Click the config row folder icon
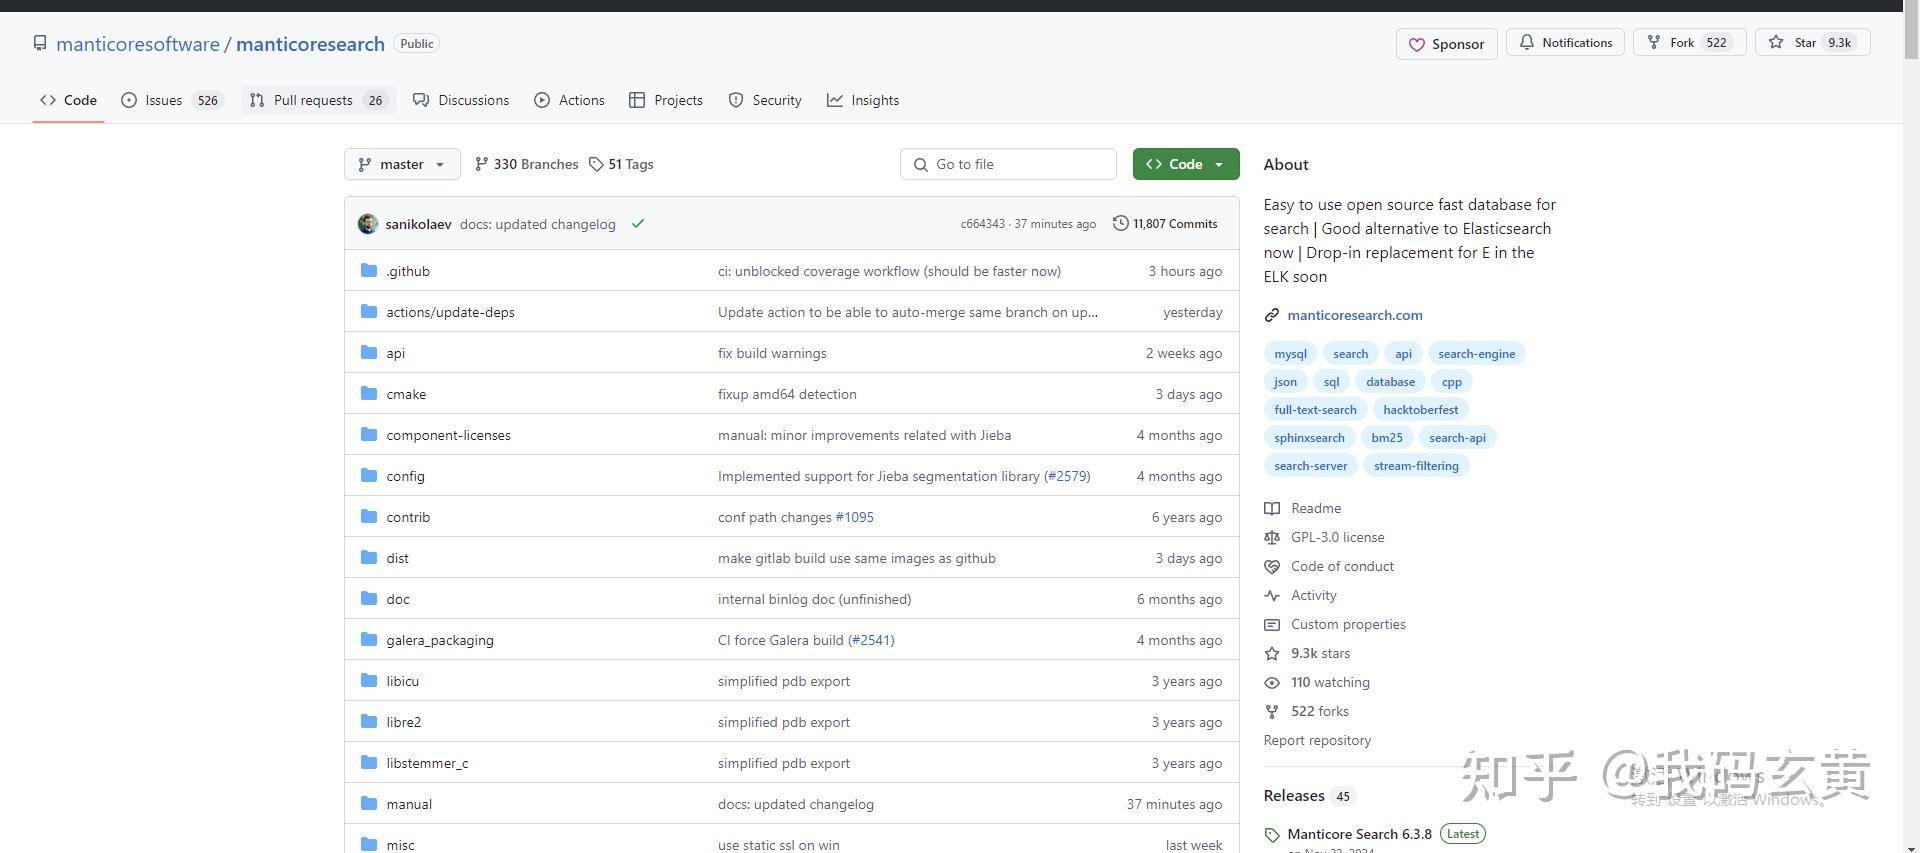Viewport: 1920px width, 853px height. click(369, 475)
